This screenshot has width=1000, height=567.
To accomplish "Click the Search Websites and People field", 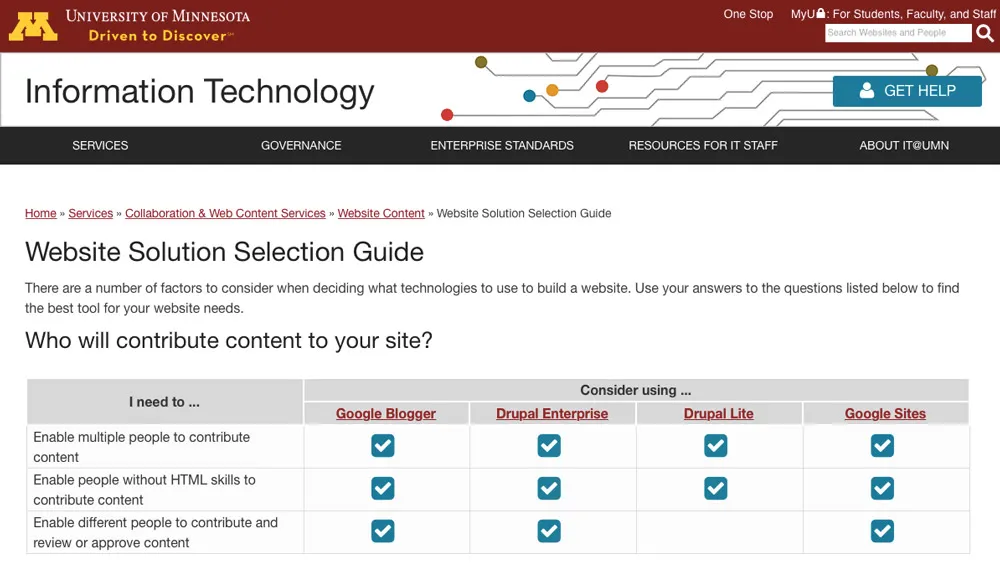I will click(x=898, y=33).
